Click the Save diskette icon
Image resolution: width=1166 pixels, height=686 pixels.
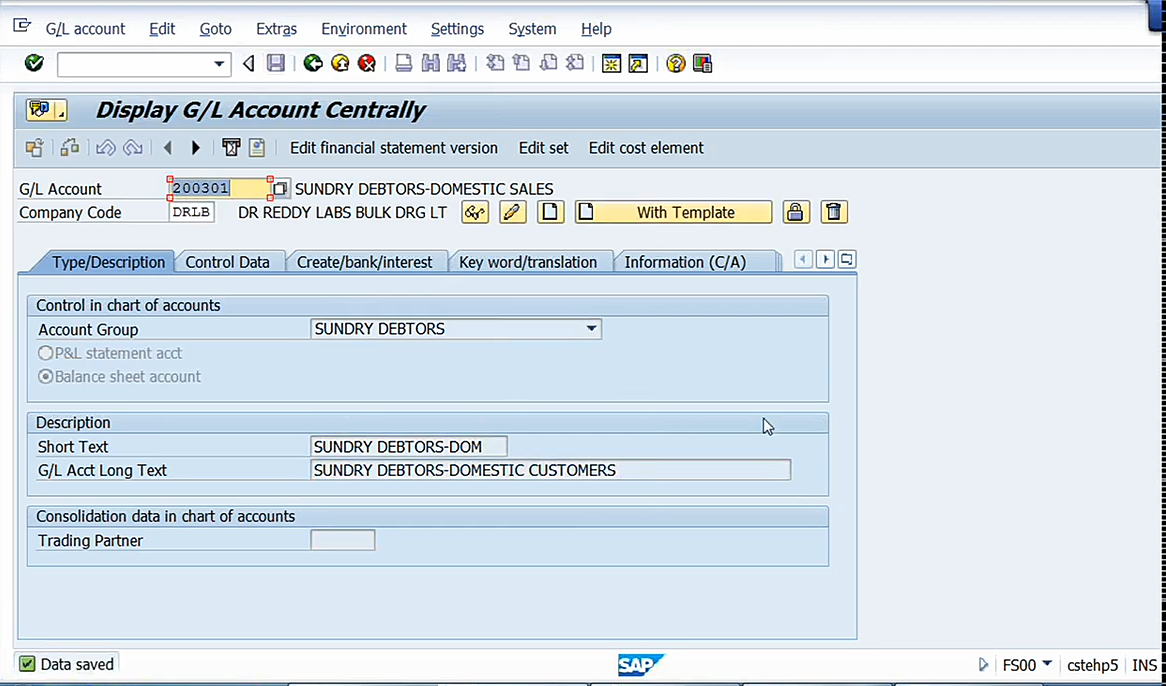276,63
